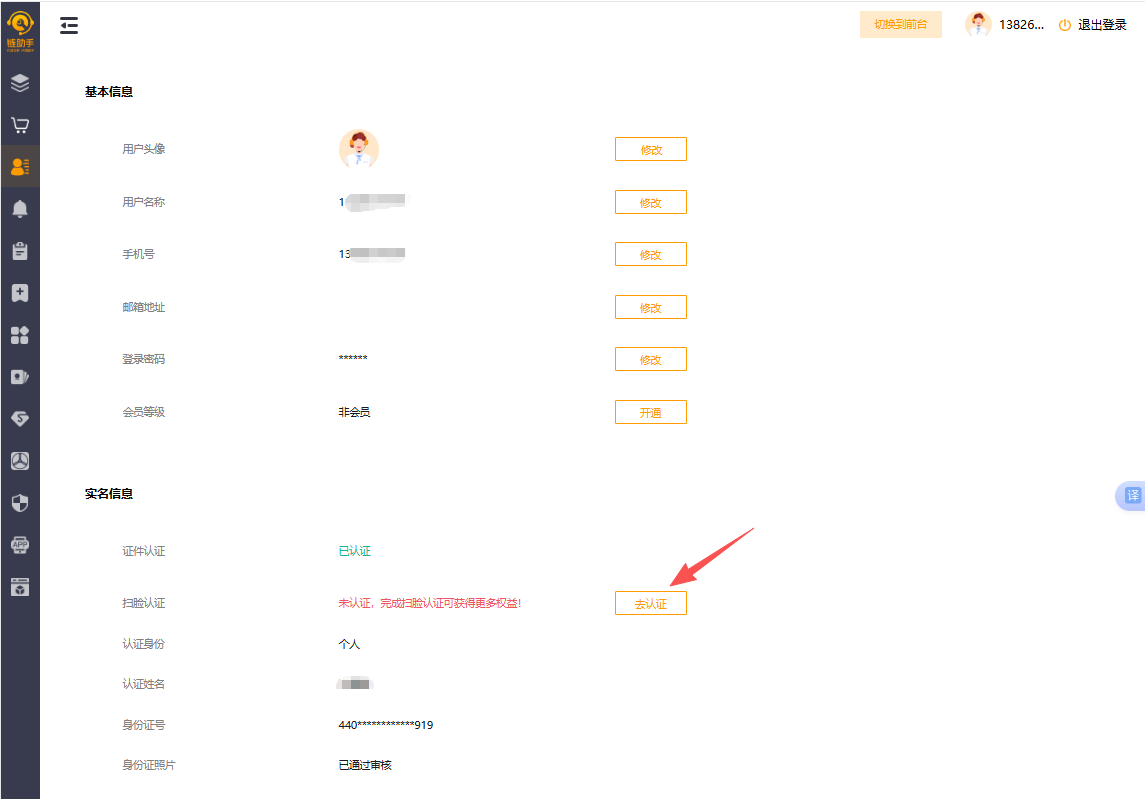This screenshot has width=1145, height=799.
Task: Click the box package icon in sidebar
Action: tap(20, 587)
